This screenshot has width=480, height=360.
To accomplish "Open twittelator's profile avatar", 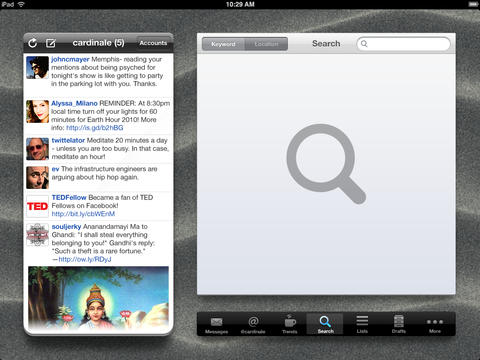I will click(37, 149).
